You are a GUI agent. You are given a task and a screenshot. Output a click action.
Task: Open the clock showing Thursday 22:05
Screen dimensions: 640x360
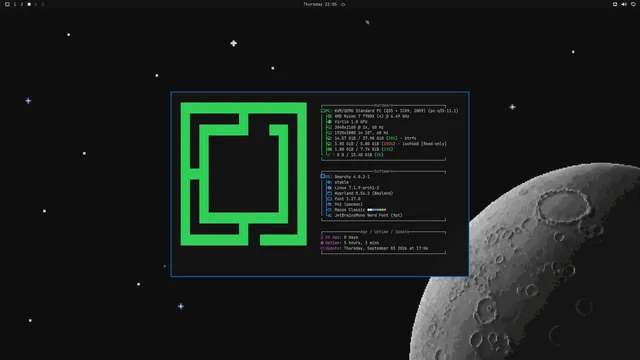pyautogui.click(x=320, y=4)
